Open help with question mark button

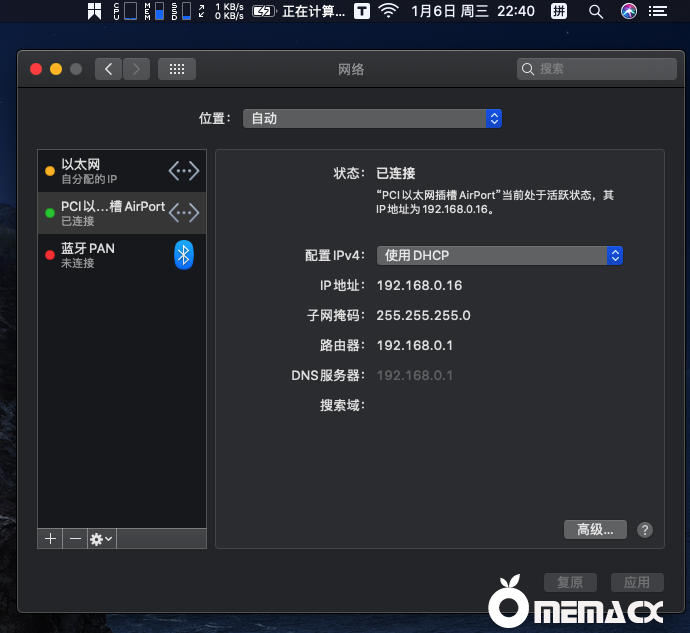click(645, 530)
